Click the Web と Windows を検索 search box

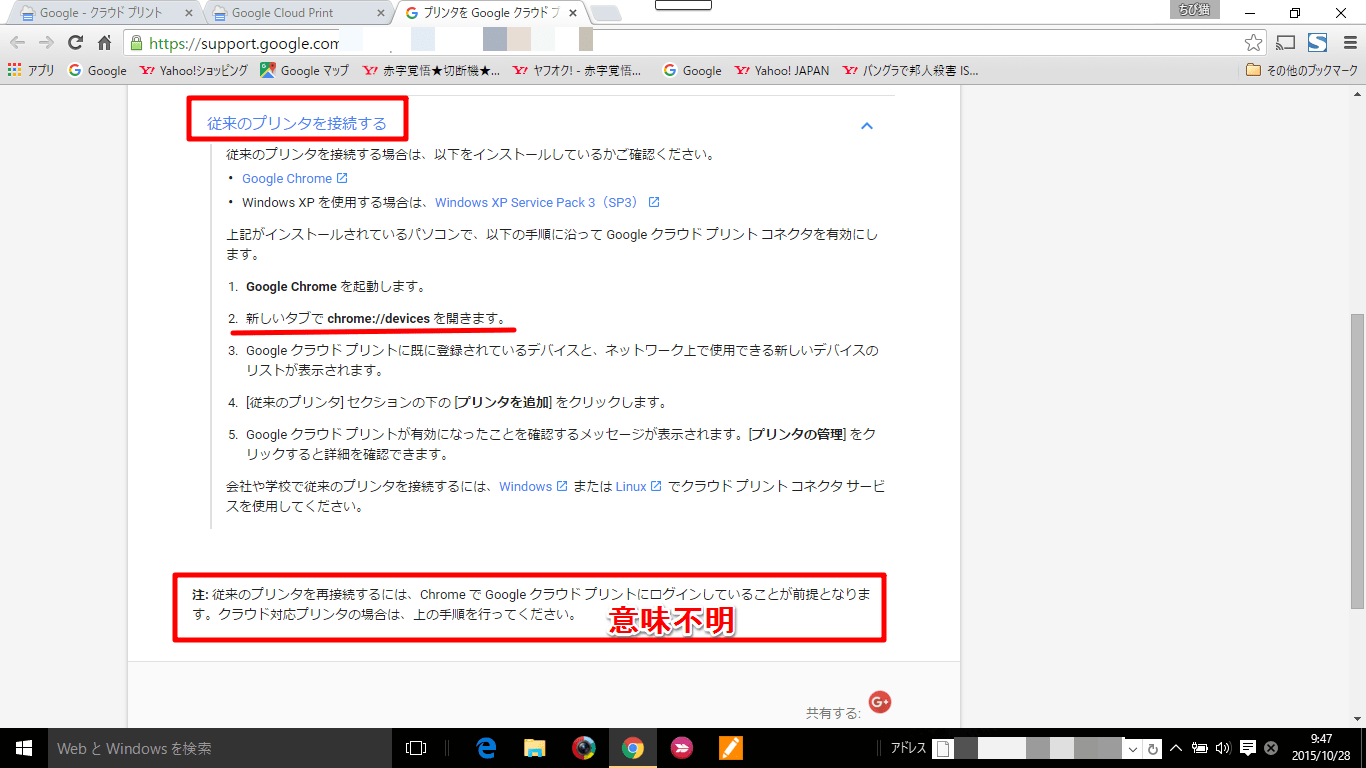point(220,748)
